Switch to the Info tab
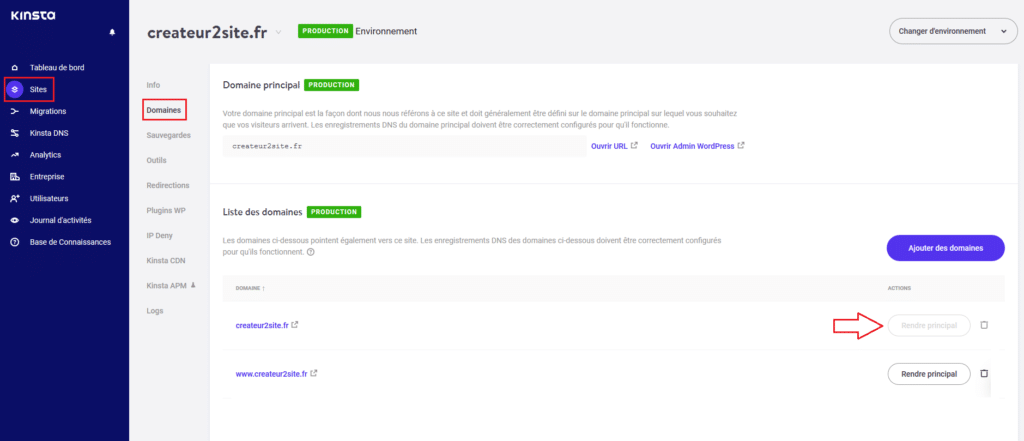Viewport: 1024px width, 441px height. coord(153,85)
